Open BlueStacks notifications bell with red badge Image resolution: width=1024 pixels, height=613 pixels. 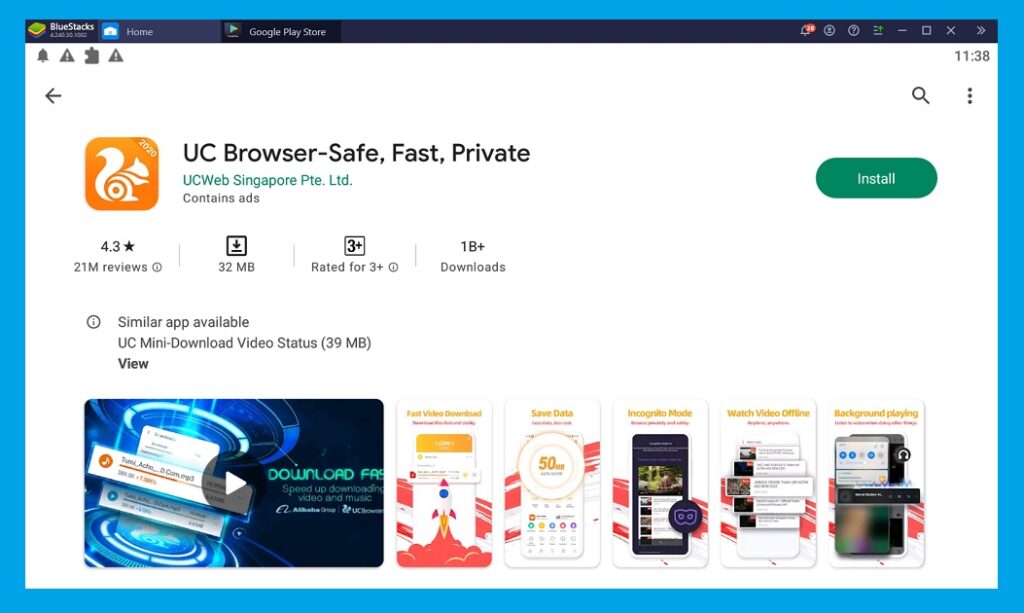click(x=807, y=30)
